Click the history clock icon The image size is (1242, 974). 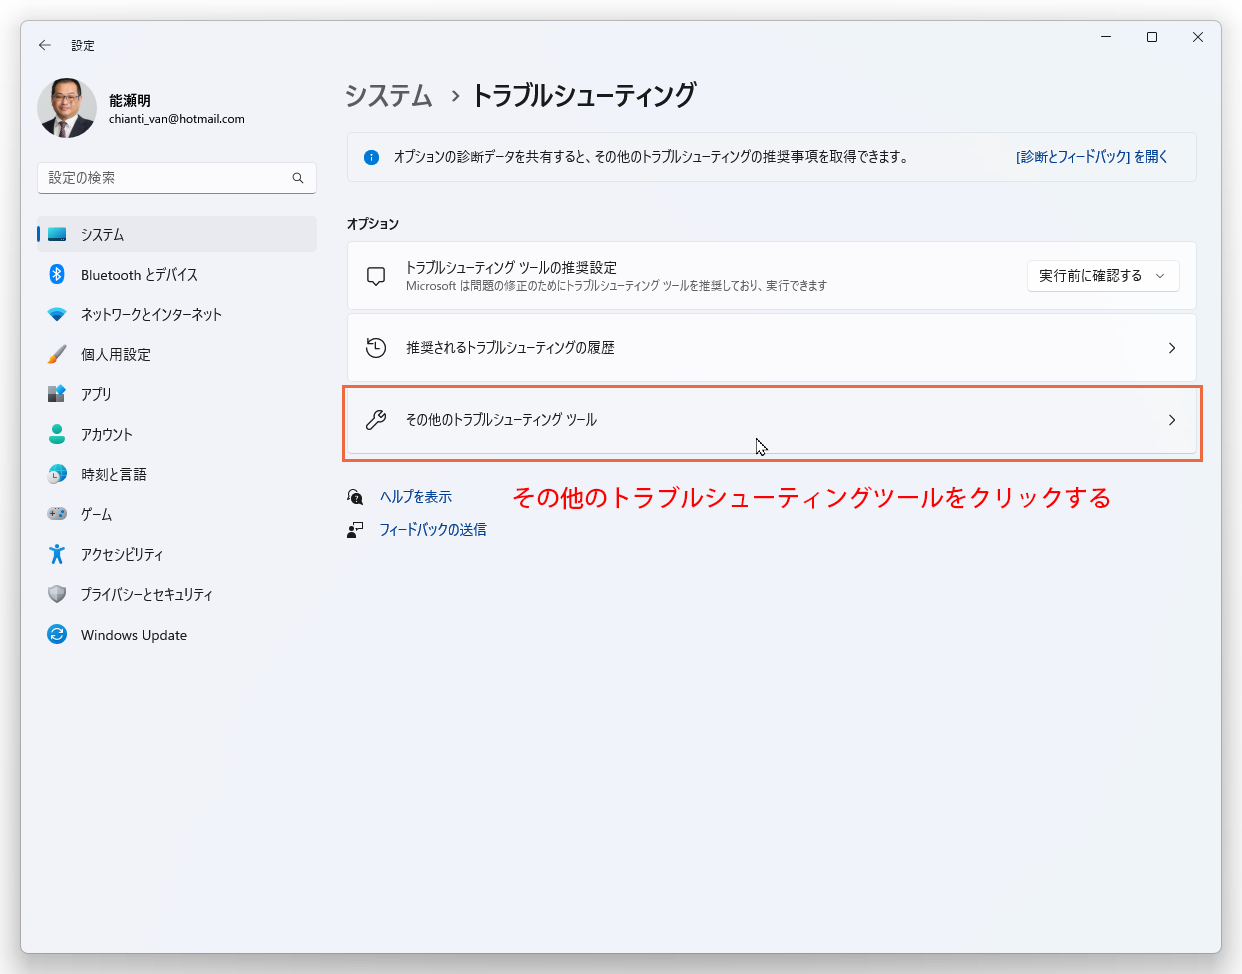pos(376,348)
